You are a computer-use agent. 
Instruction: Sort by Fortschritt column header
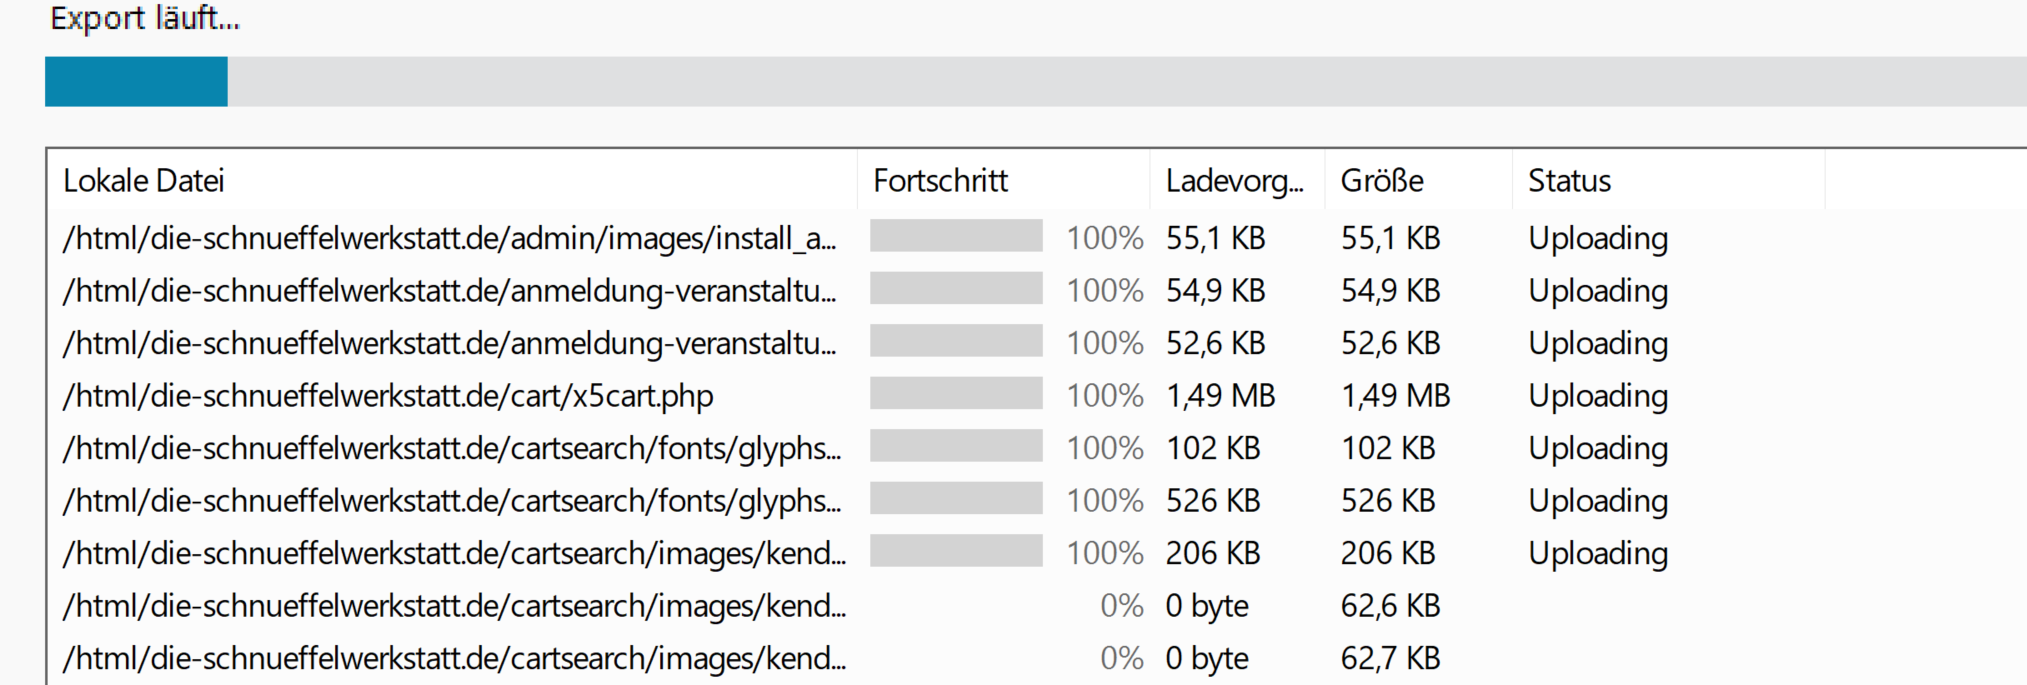click(x=940, y=181)
